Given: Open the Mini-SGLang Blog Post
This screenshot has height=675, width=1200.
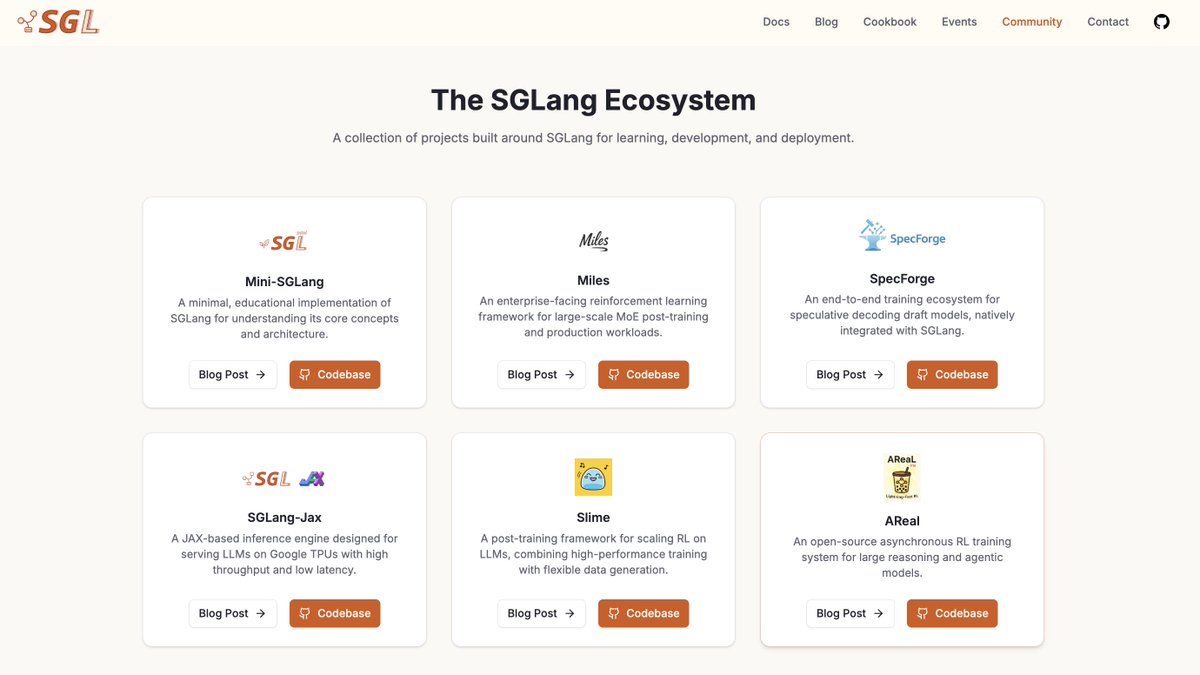Looking at the screenshot, I should click(232, 374).
